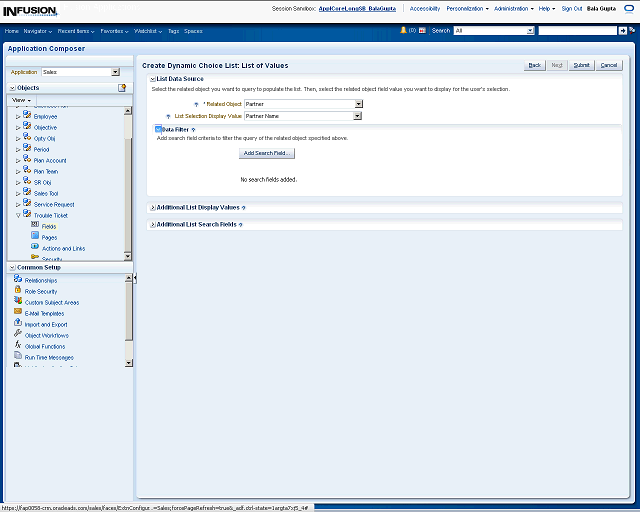Screen dimensions: 640x512
Task: Open the List Selection Display Value dropdown
Action: click(x=358, y=116)
